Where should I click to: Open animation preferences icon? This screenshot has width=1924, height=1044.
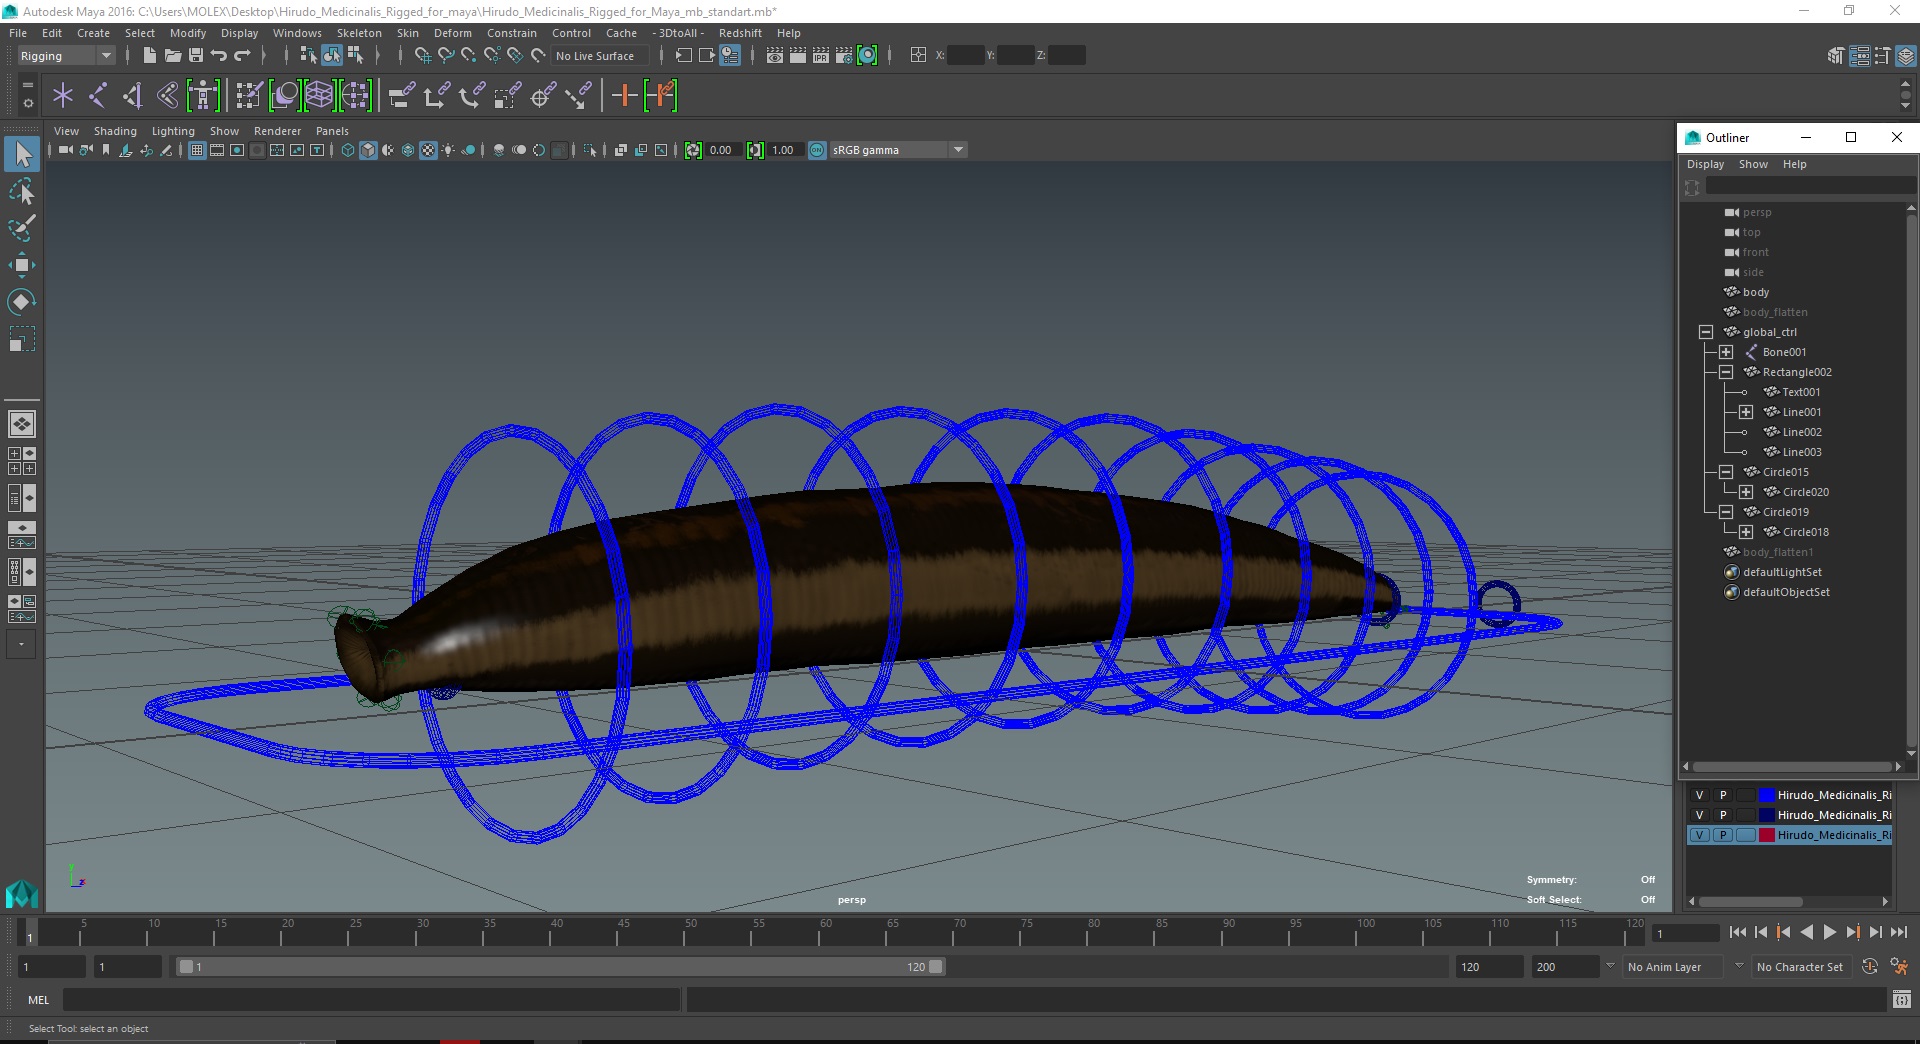1898,967
